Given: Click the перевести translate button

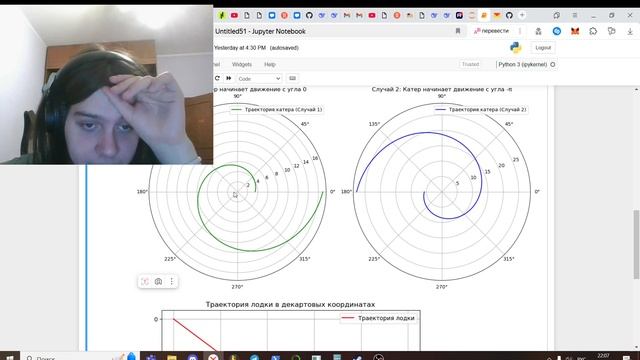Looking at the screenshot, I should [x=491, y=31].
